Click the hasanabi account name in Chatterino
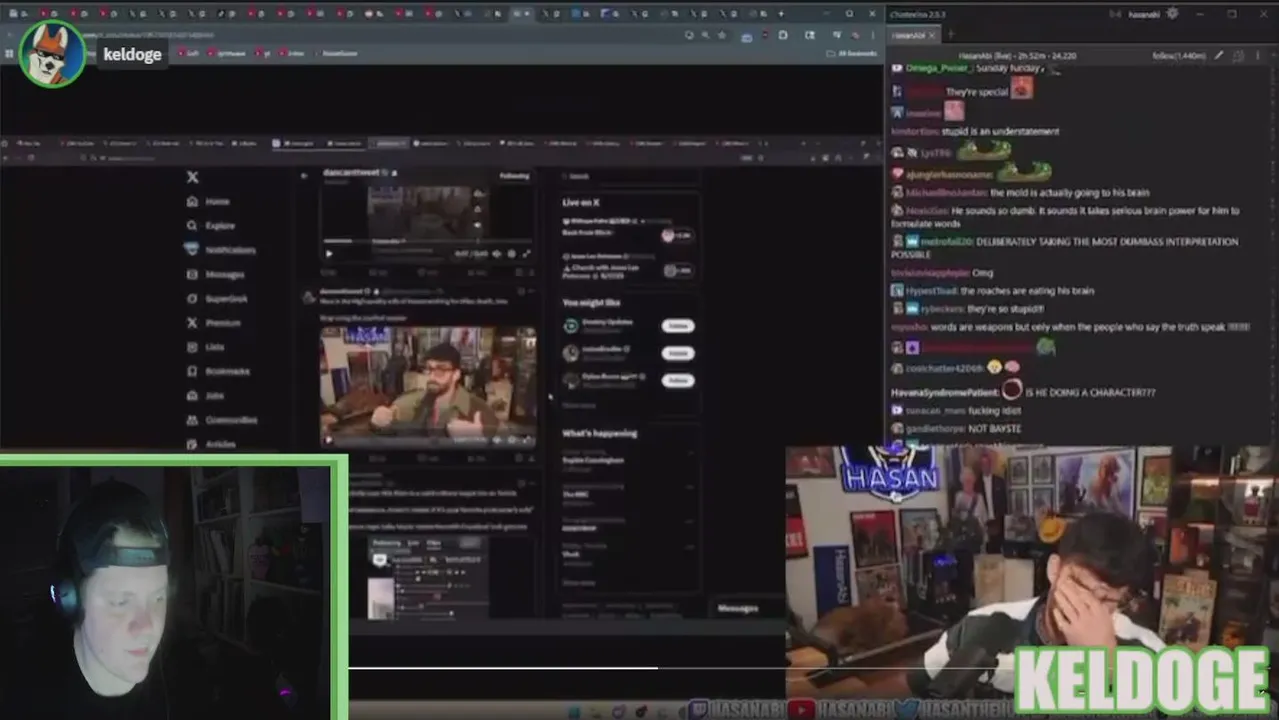Image resolution: width=1279 pixels, height=720 pixels. (1143, 15)
